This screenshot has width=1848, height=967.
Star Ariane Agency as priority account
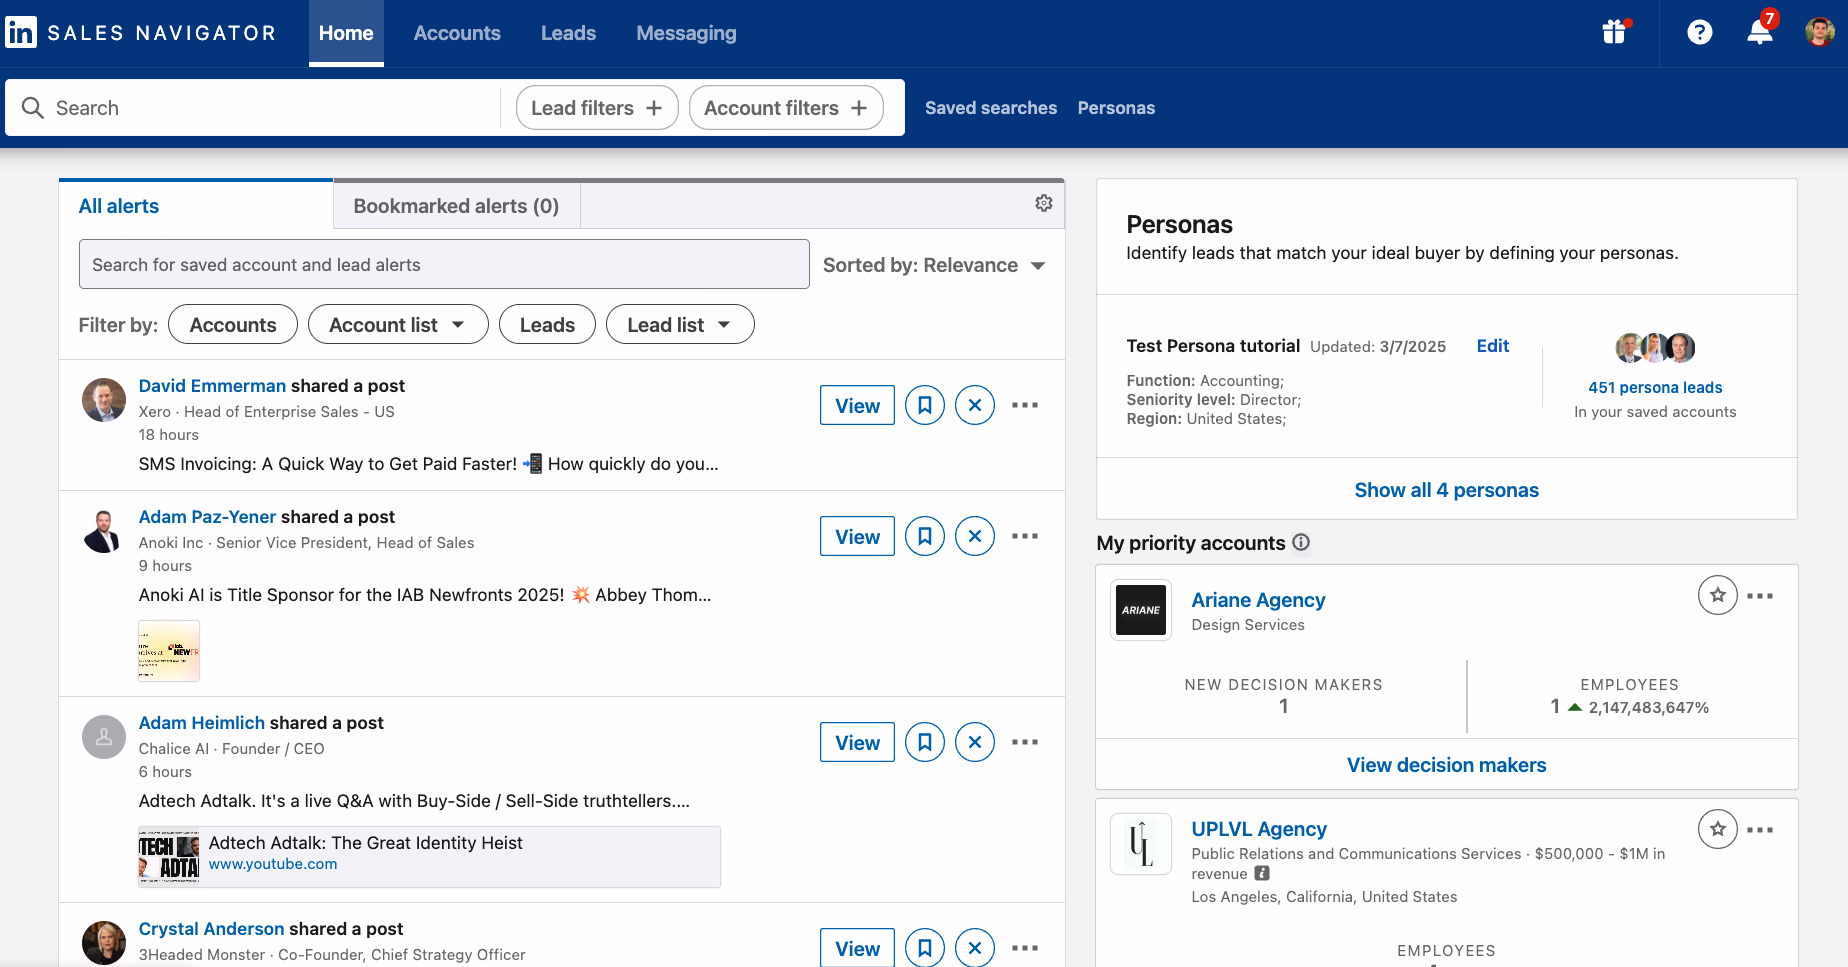pyautogui.click(x=1718, y=596)
